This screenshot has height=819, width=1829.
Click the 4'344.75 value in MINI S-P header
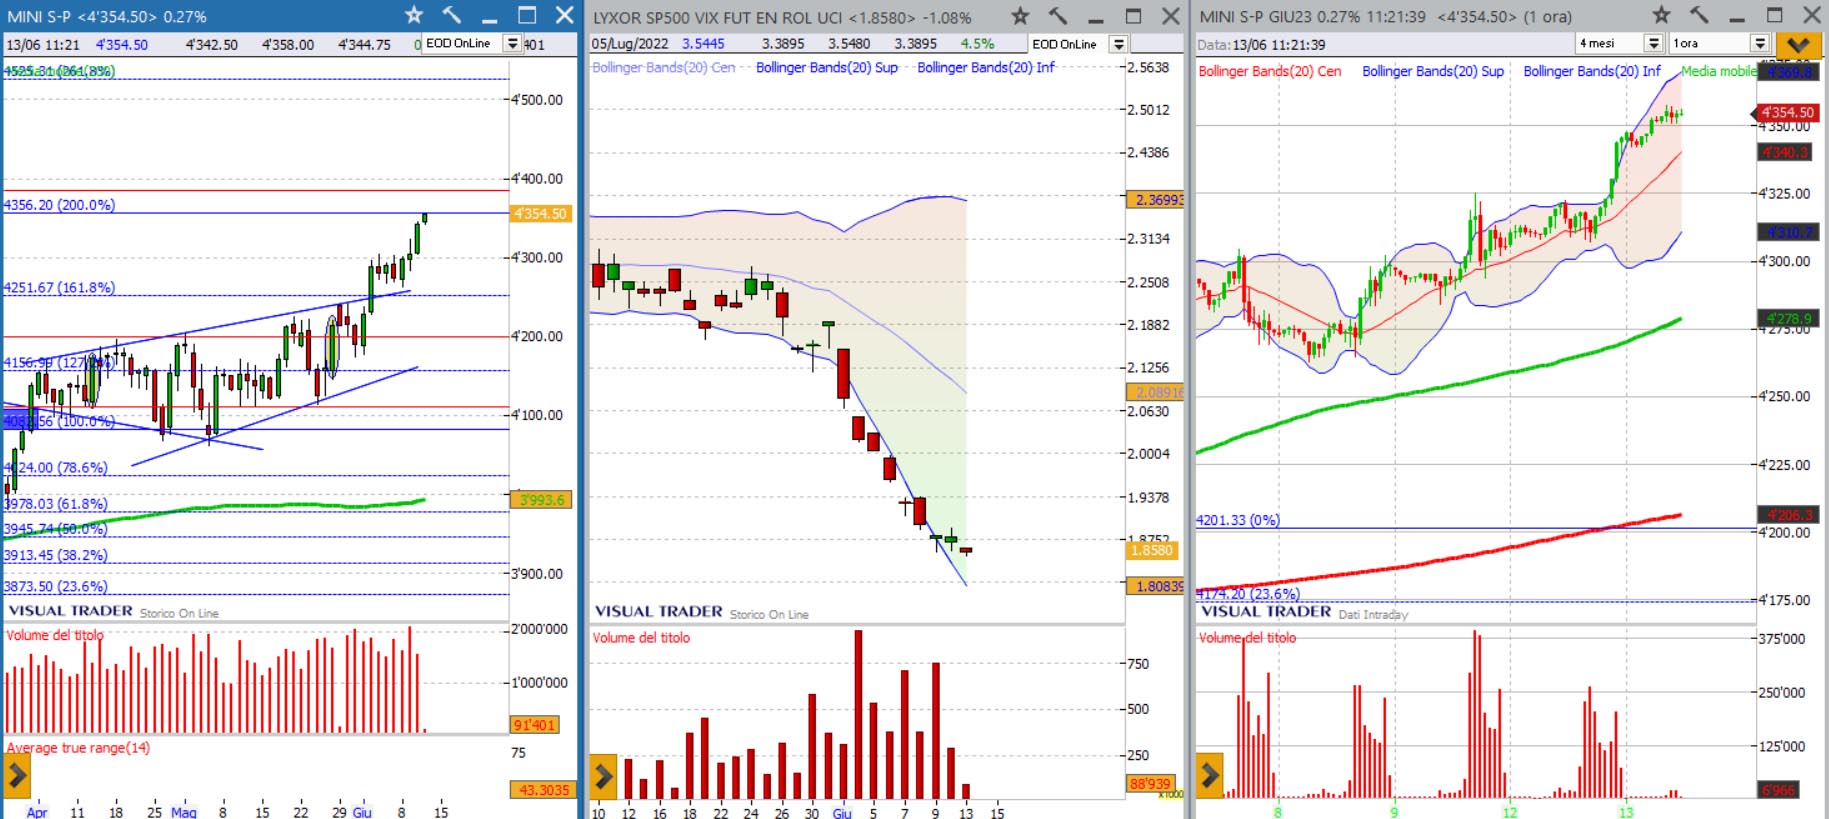click(364, 45)
